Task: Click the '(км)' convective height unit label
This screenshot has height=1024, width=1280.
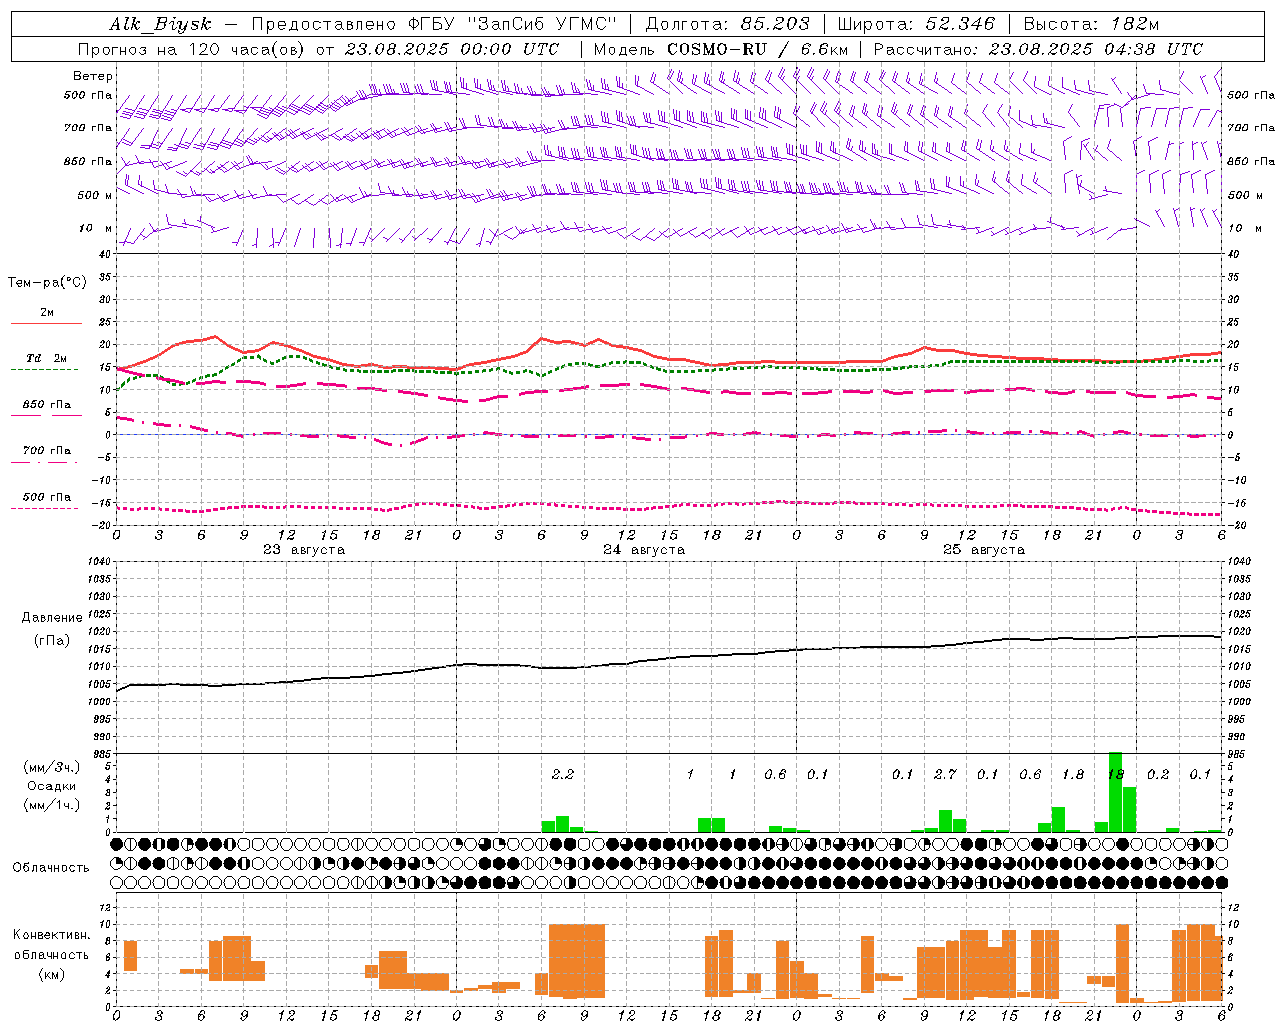Action: coord(51,974)
